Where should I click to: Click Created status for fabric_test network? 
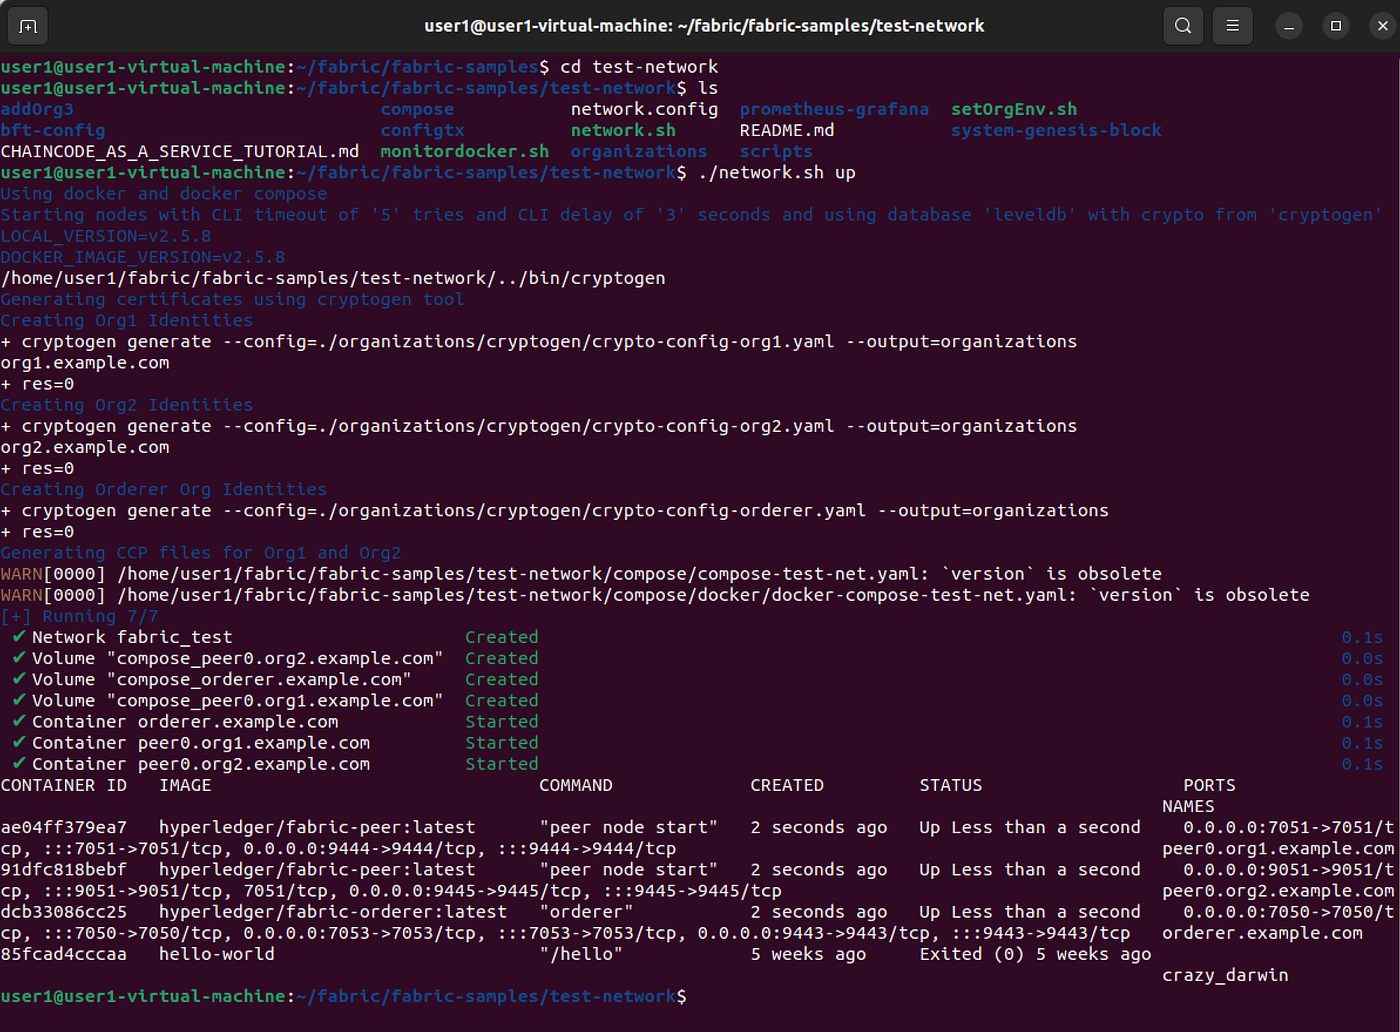point(502,637)
